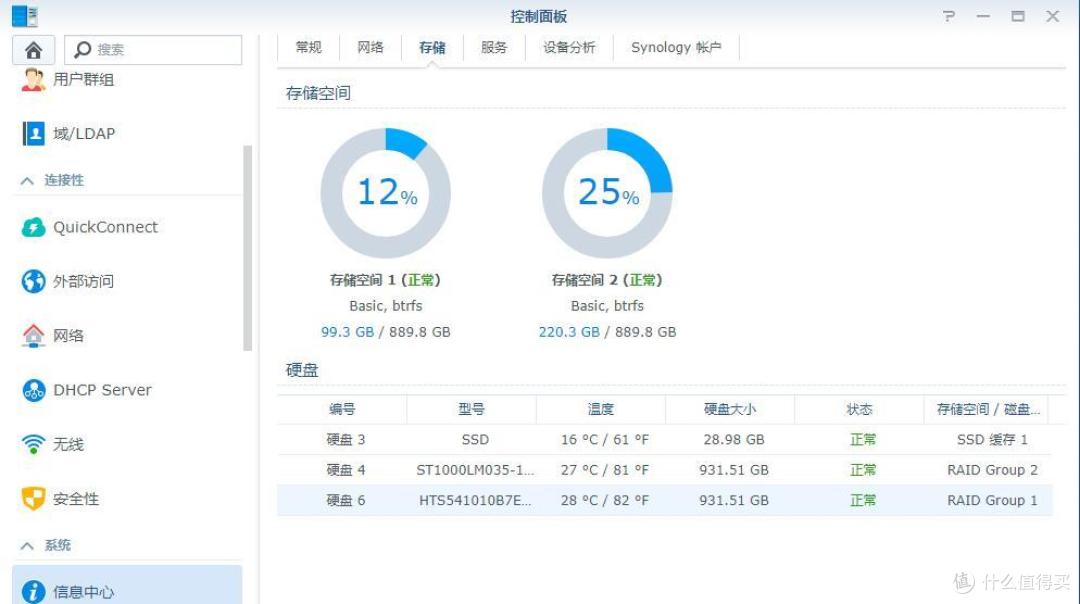Click the RAID Group 2 cell
Viewport: 1080px width, 604px height.
[x=992, y=470]
